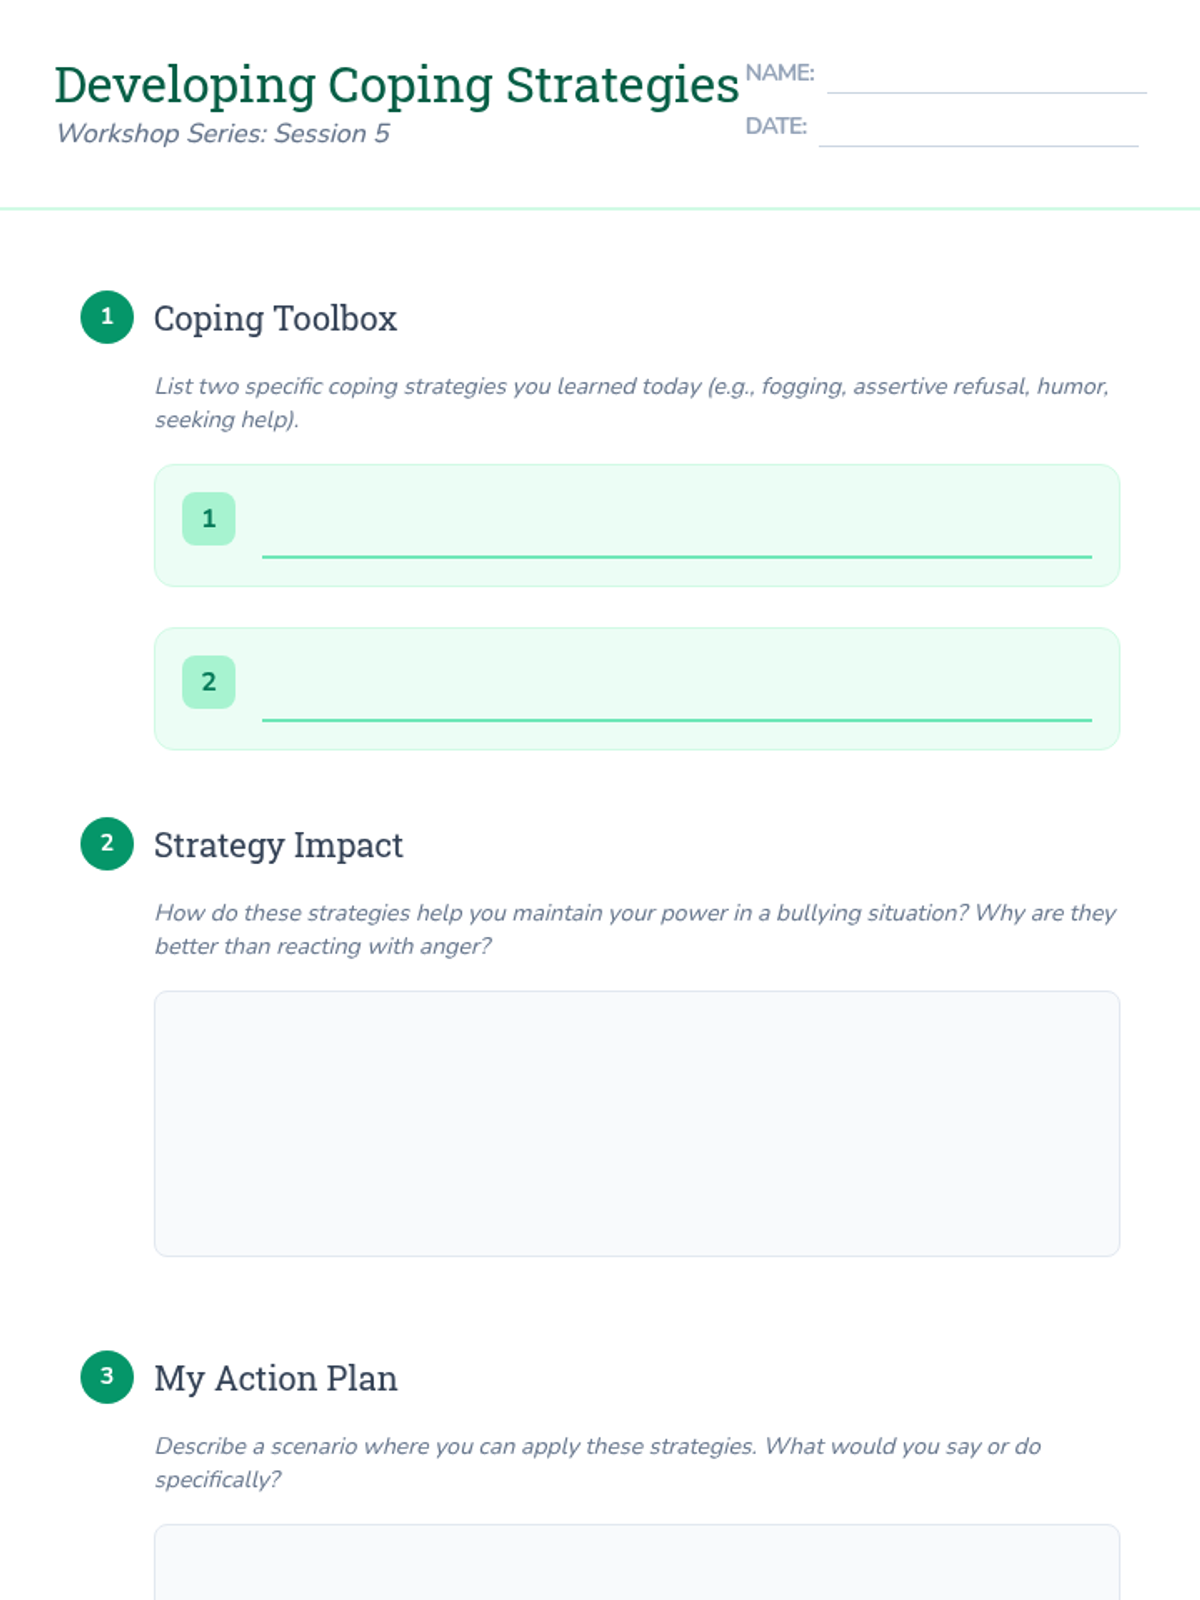Click inside the Strategy Impact answer box
Image resolution: width=1200 pixels, height=1600 pixels.
click(x=636, y=1123)
